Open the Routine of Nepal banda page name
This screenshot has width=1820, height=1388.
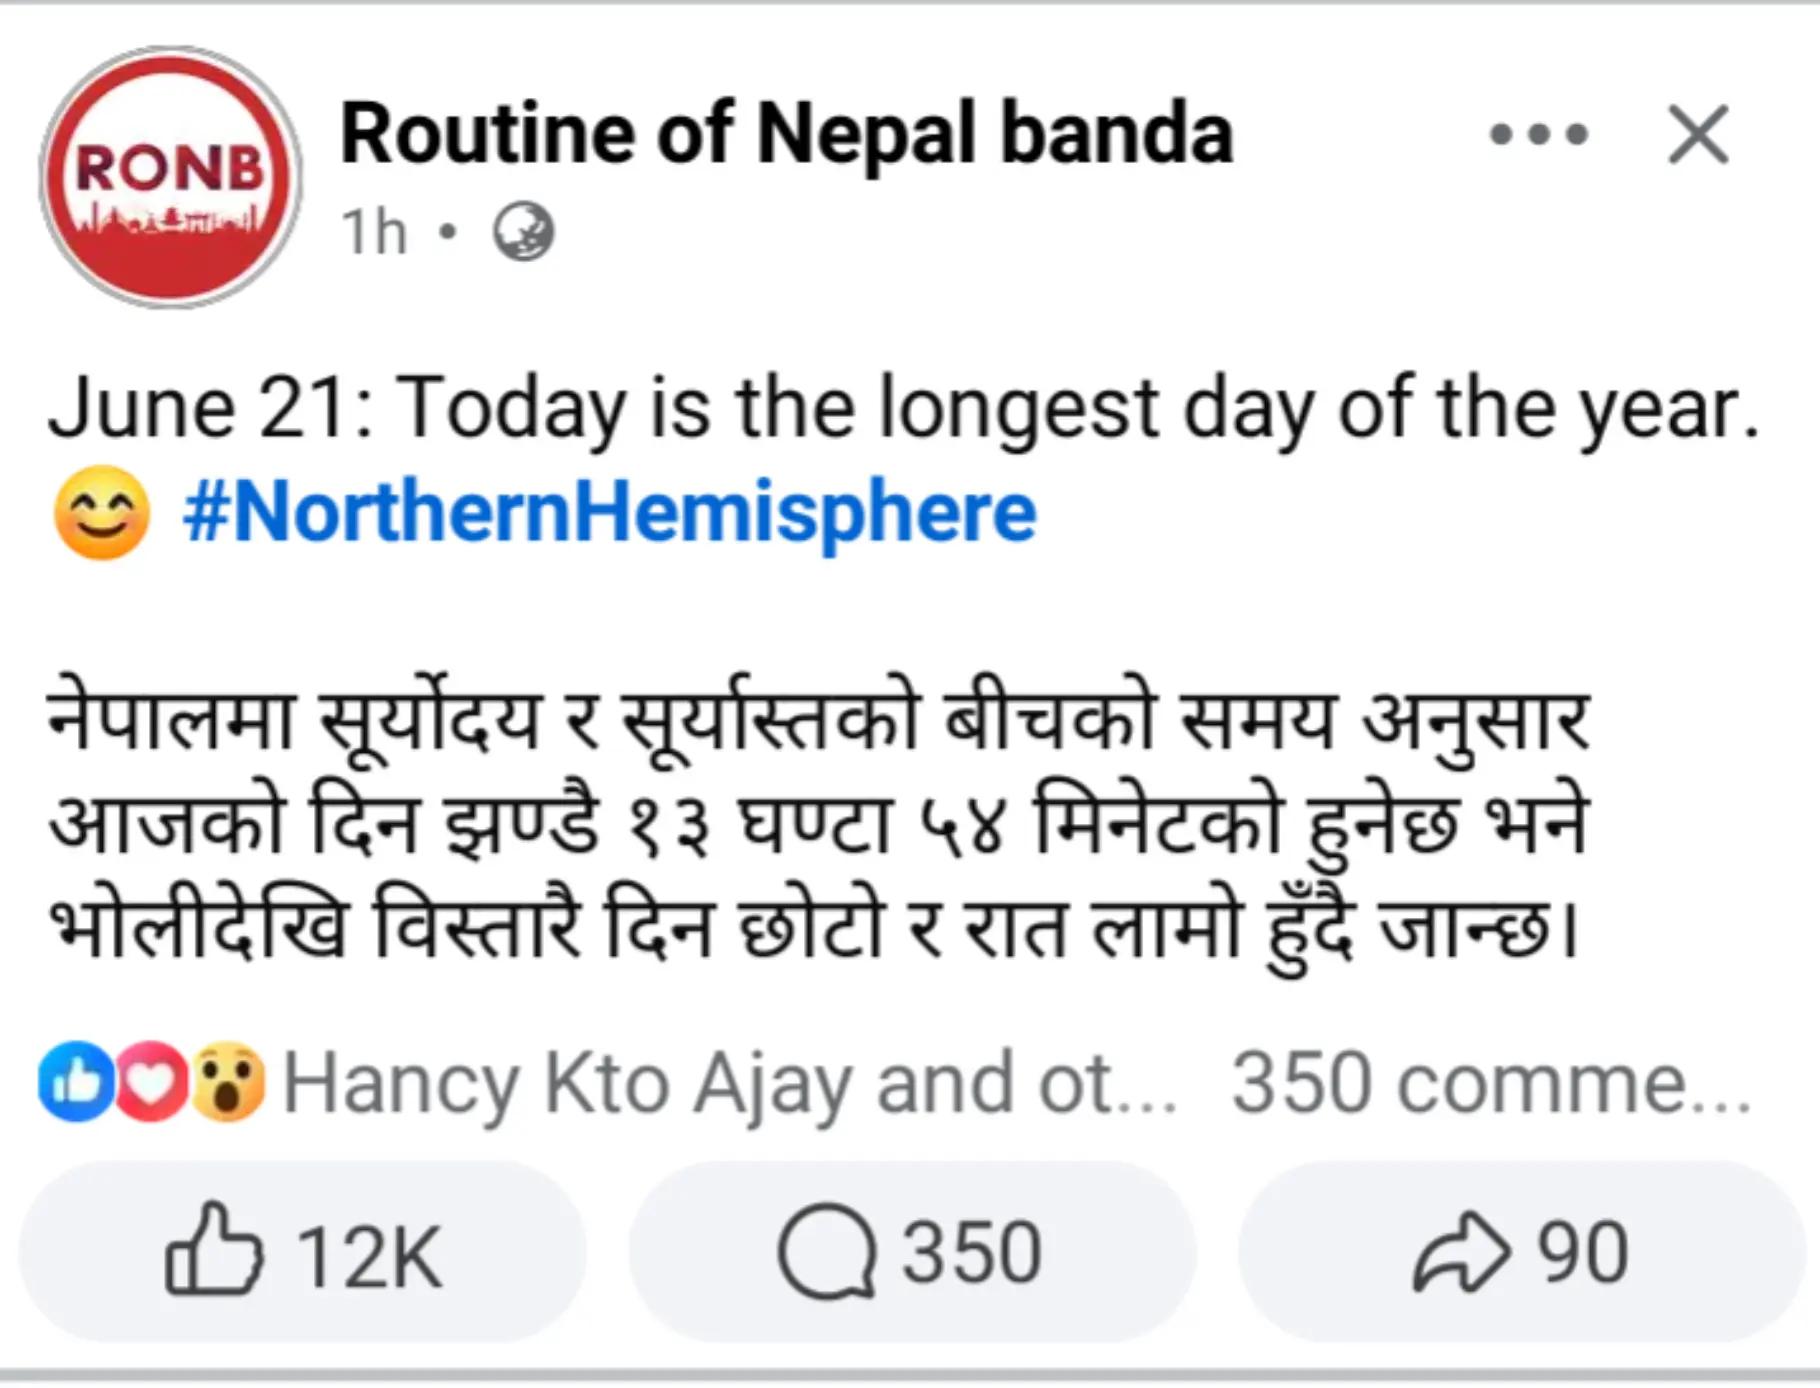[787, 134]
